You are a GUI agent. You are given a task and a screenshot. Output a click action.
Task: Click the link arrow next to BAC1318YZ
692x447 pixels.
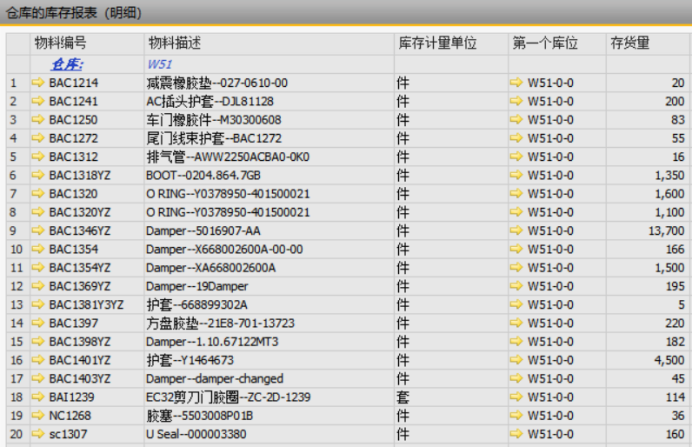tap(39, 175)
